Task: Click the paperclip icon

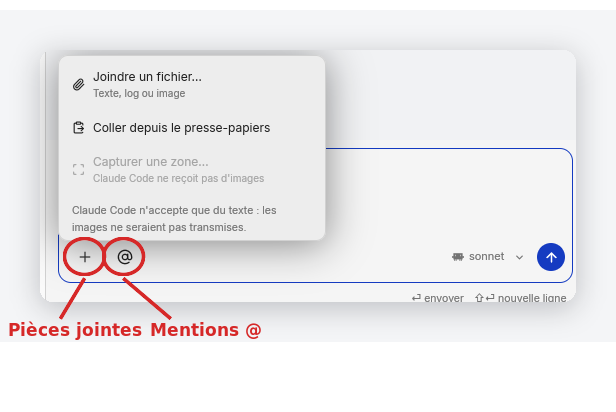Action: (79, 84)
